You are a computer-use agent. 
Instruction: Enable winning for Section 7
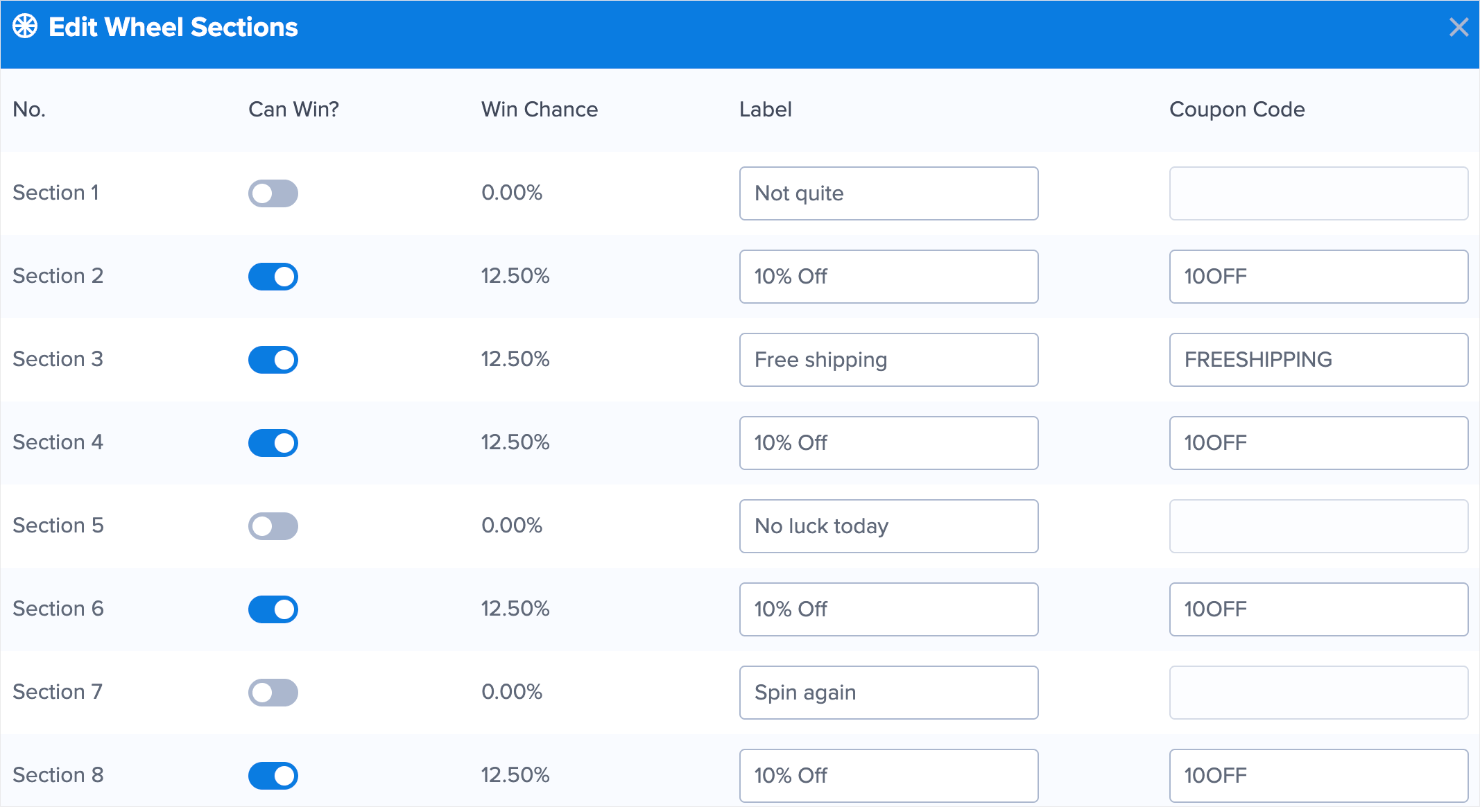[x=273, y=692]
